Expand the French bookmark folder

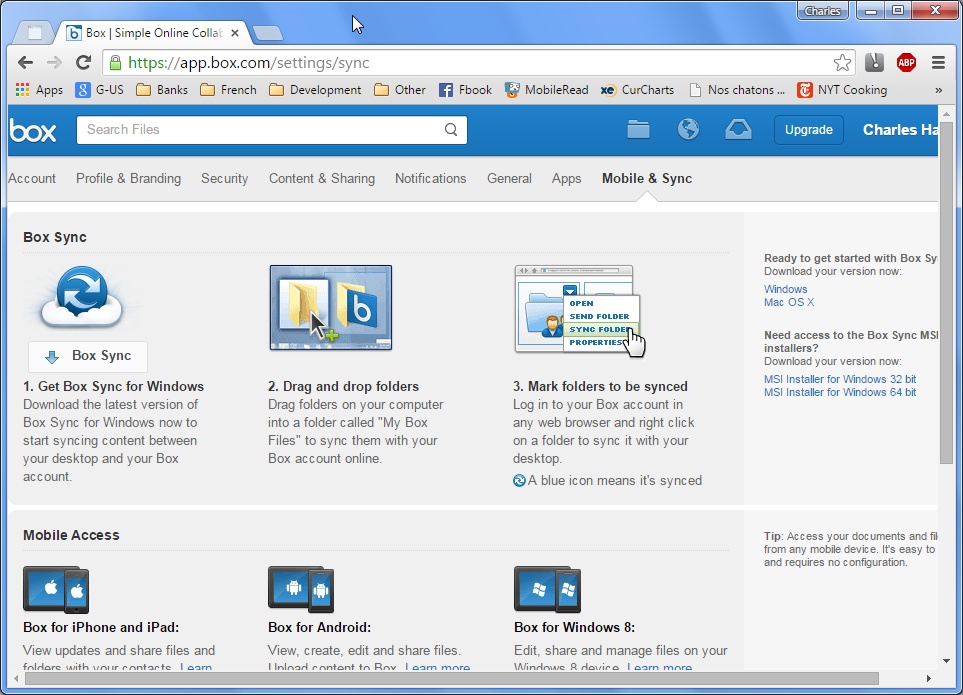pos(228,90)
